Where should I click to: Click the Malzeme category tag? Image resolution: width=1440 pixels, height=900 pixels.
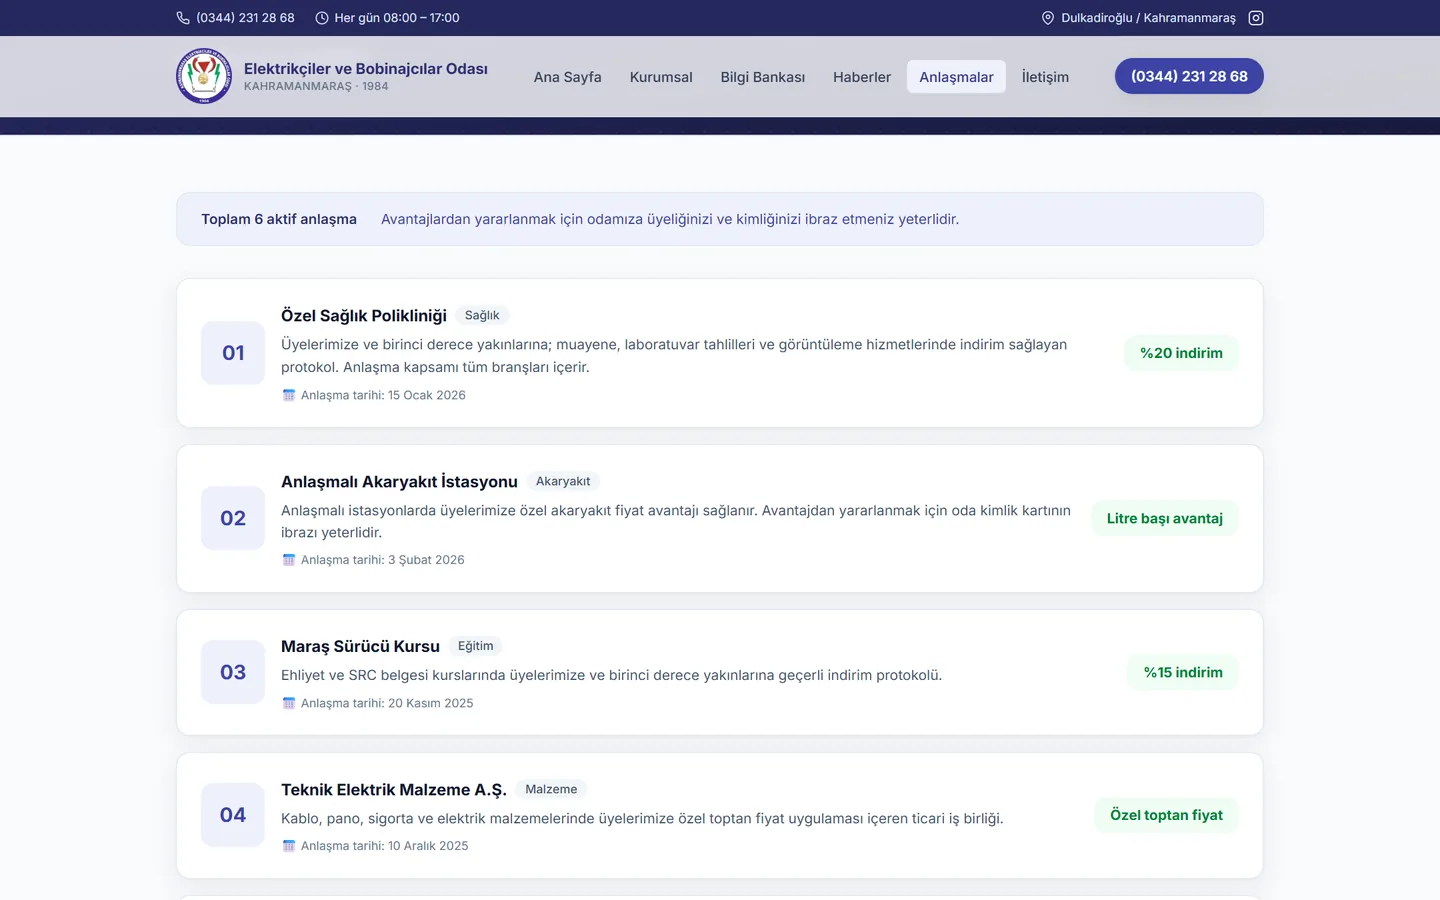[x=551, y=789]
